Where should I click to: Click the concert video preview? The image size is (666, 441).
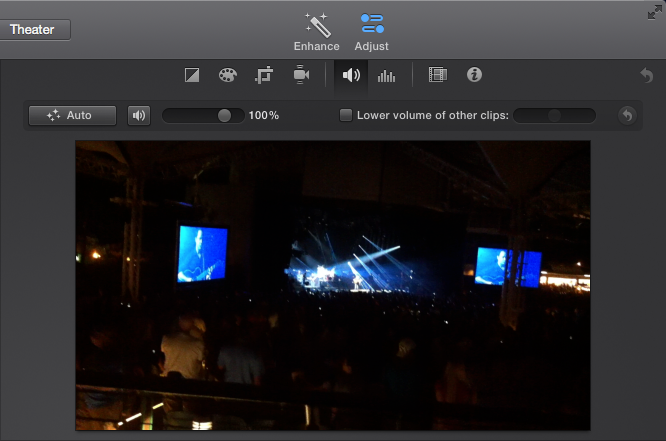point(333,286)
